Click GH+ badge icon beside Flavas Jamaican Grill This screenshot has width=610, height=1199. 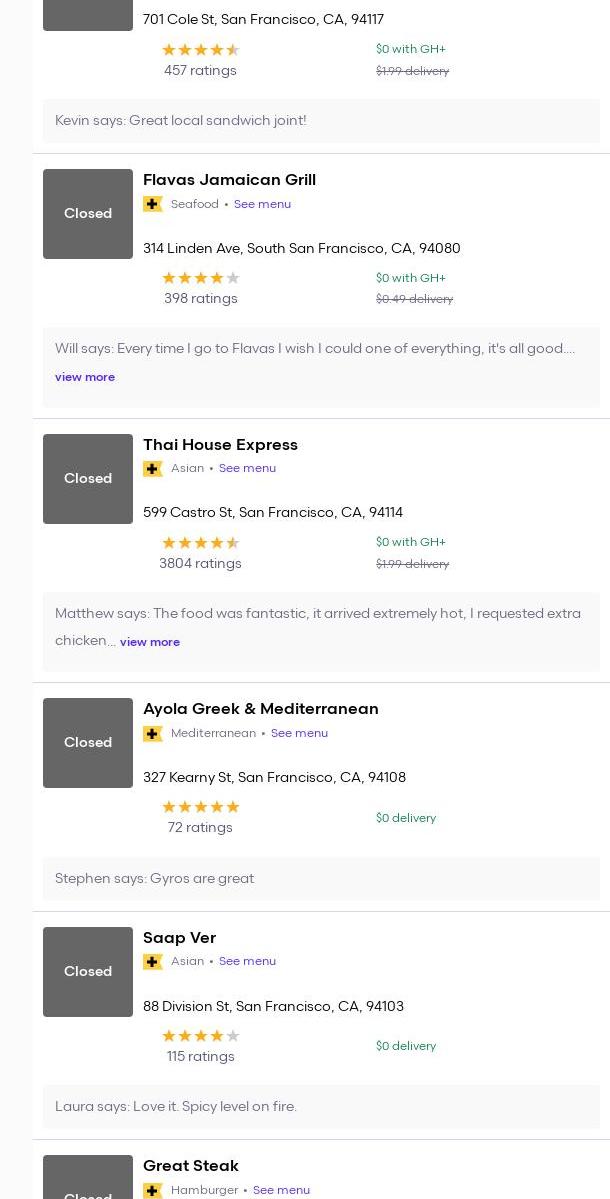pos(153,204)
